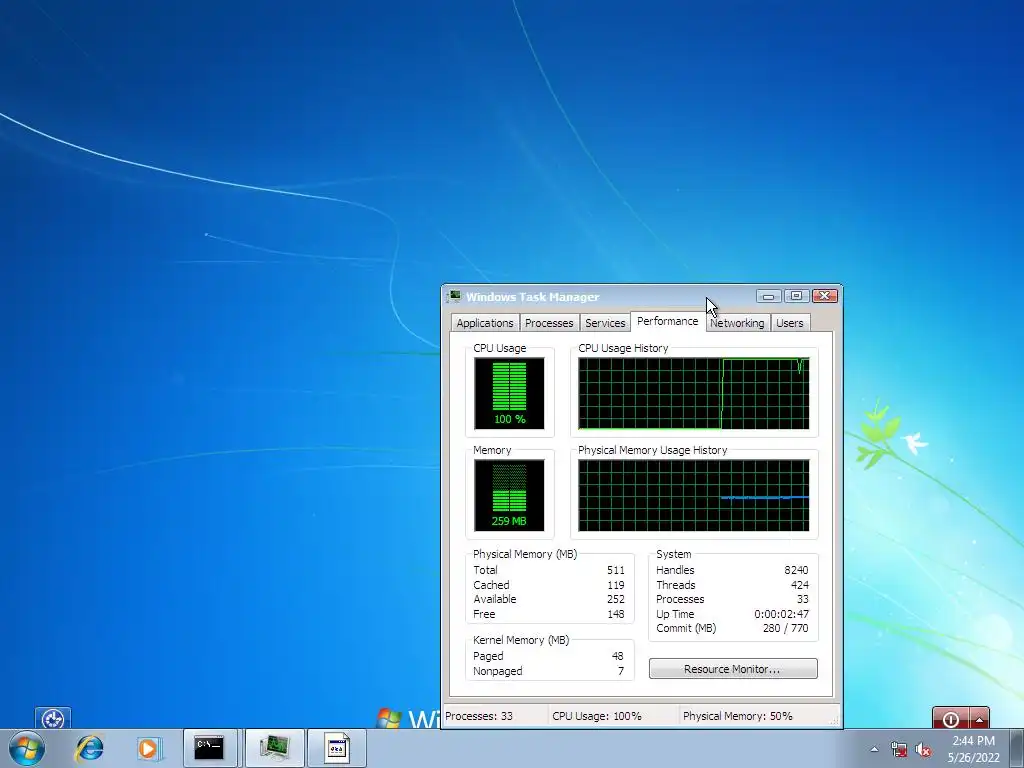Select the Performance tab
Screen dimensions: 1024x768
click(667, 321)
